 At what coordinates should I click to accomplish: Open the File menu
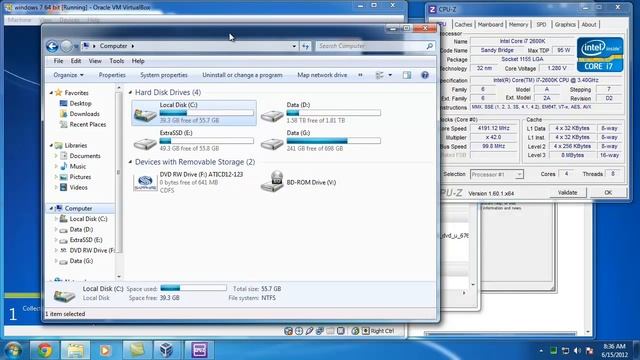(58, 61)
